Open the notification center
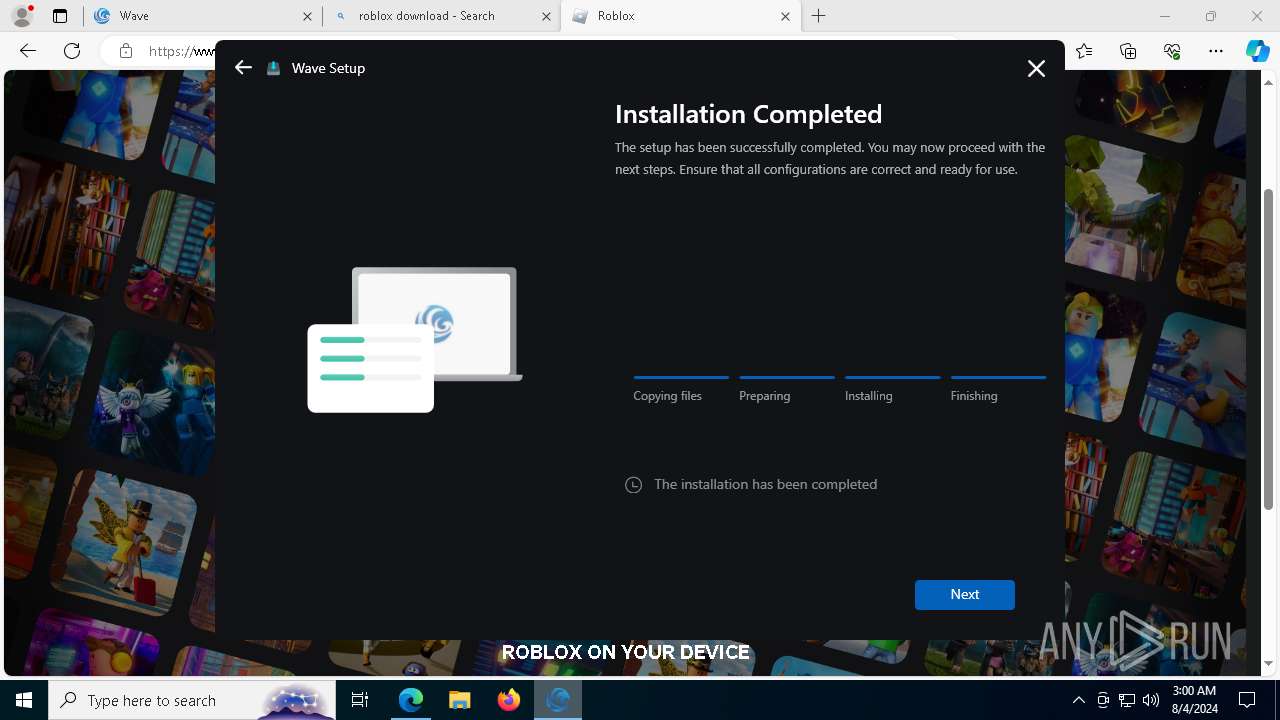 [1248, 700]
